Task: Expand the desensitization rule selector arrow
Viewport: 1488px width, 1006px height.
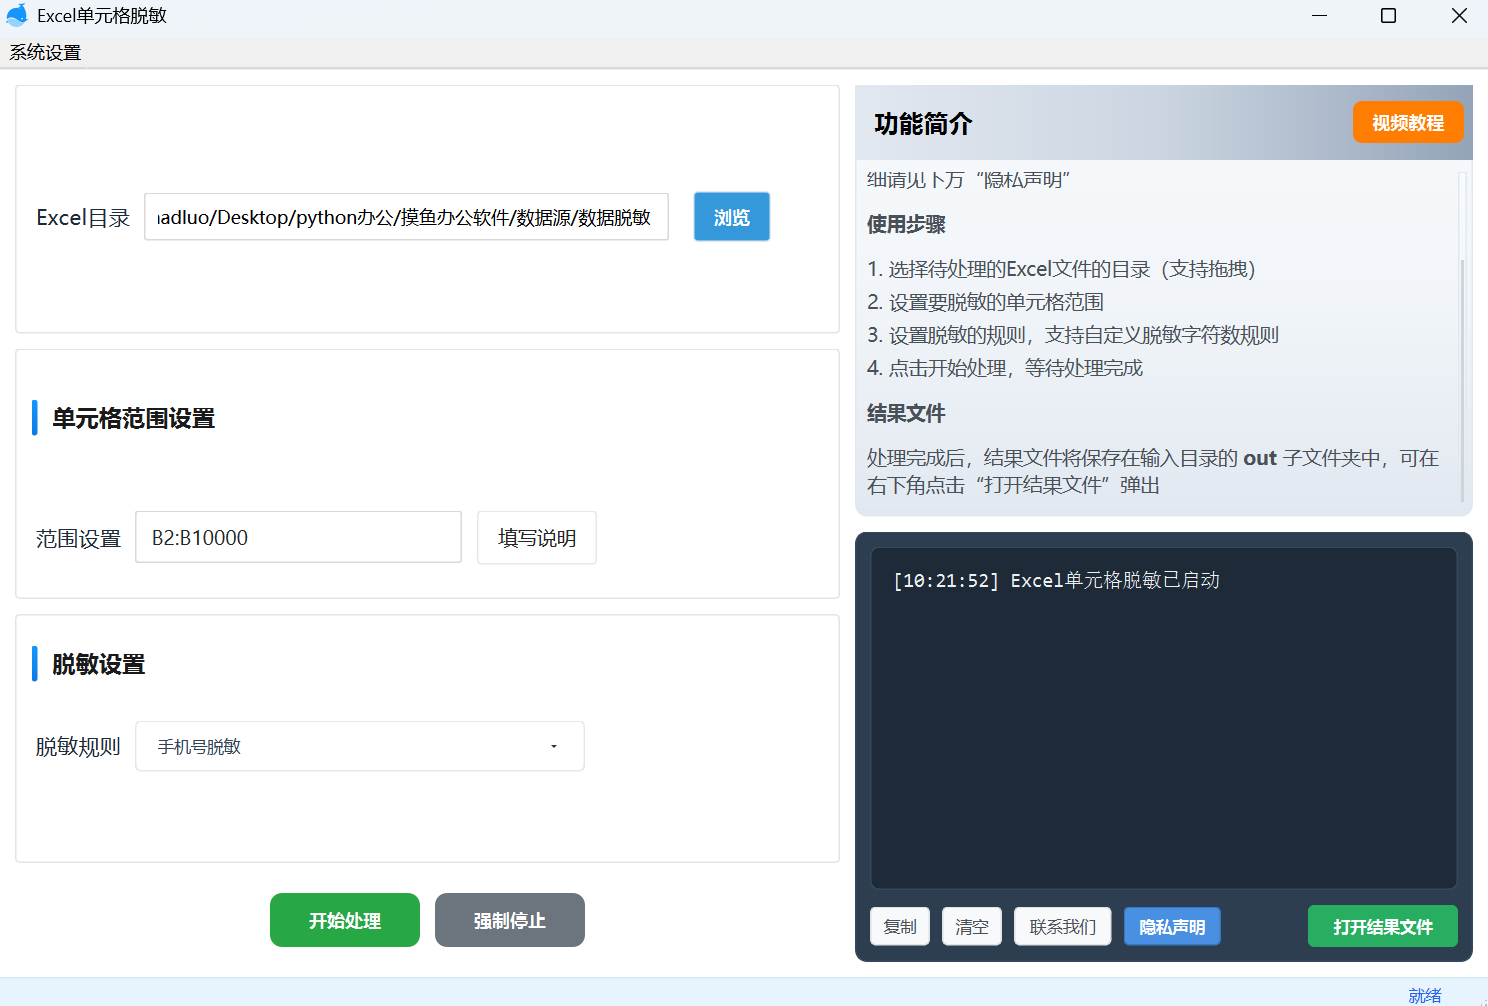Action: point(554,746)
